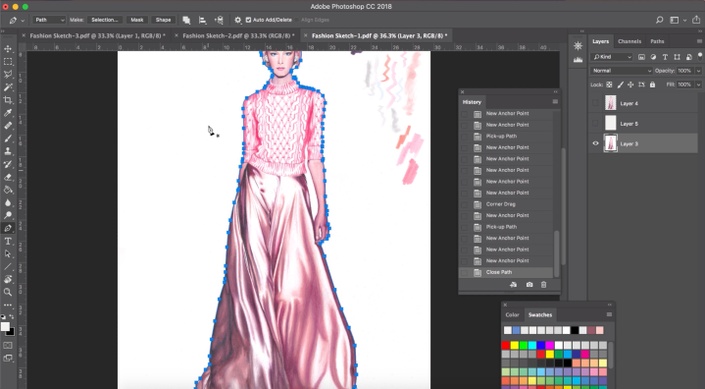705x389 pixels.
Task: Open the Path mode dropdown
Action: click(x=49, y=20)
